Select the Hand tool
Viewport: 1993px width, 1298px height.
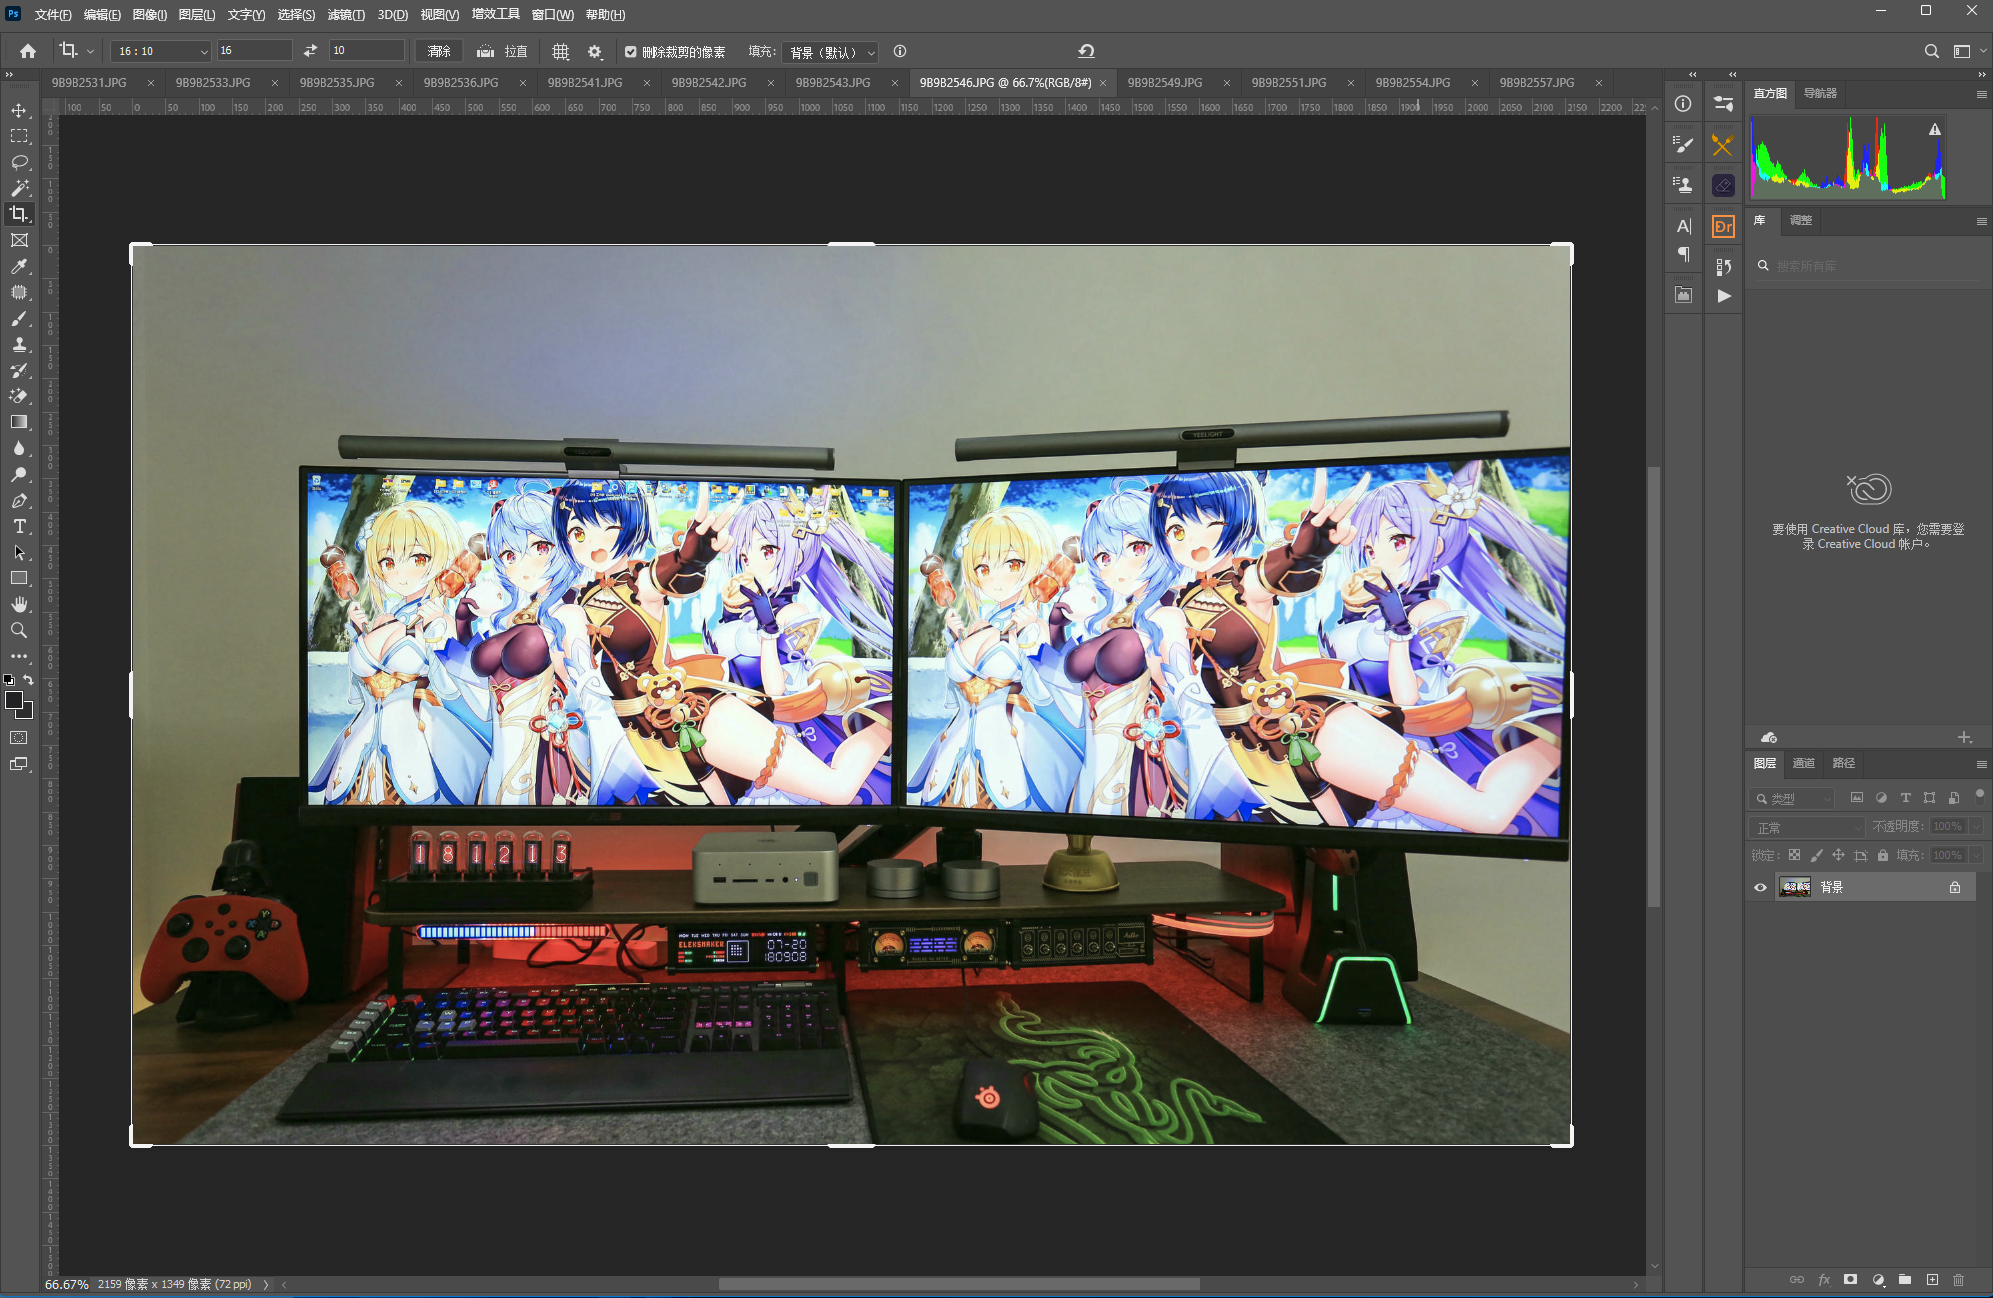[19, 604]
